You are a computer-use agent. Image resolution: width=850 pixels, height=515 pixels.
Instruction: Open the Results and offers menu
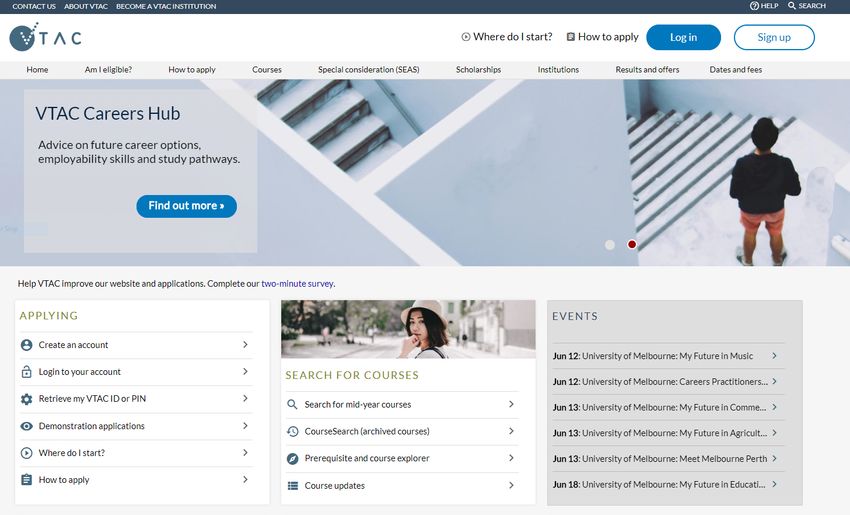tap(647, 69)
